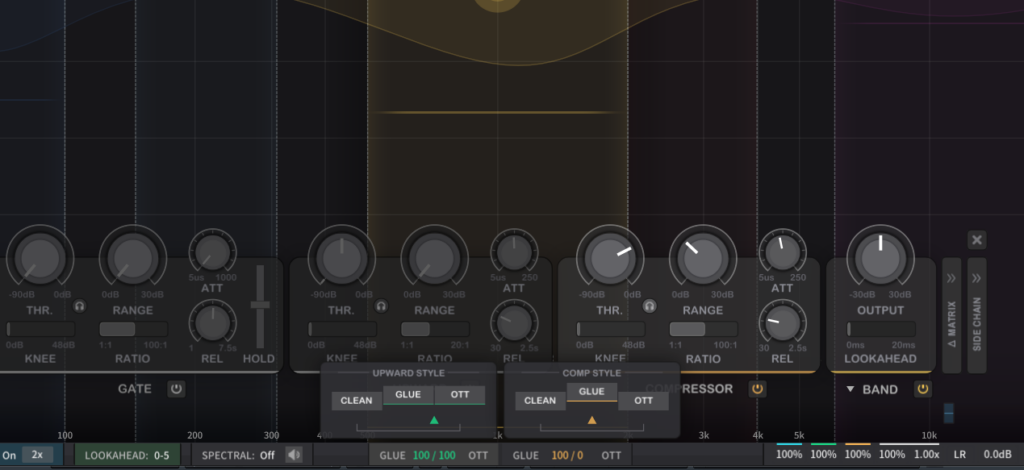Click the Lookahead 0-5 button
The image size is (1024, 470).
(127, 455)
